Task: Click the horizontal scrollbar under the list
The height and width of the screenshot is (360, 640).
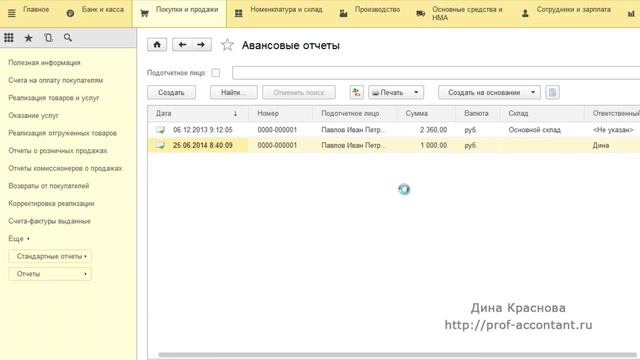Action: (x=397, y=355)
